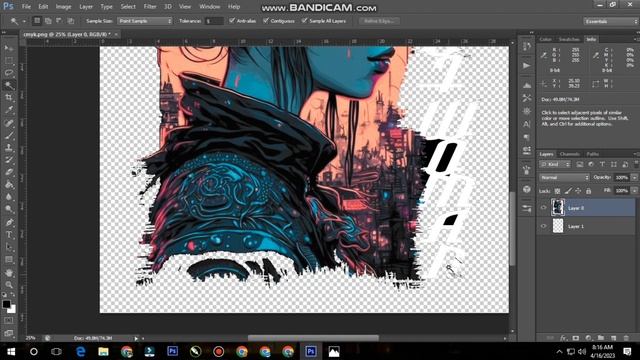This screenshot has width=640, height=360.
Task: Close the cmyk.png document tab
Action: [x=116, y=34]
